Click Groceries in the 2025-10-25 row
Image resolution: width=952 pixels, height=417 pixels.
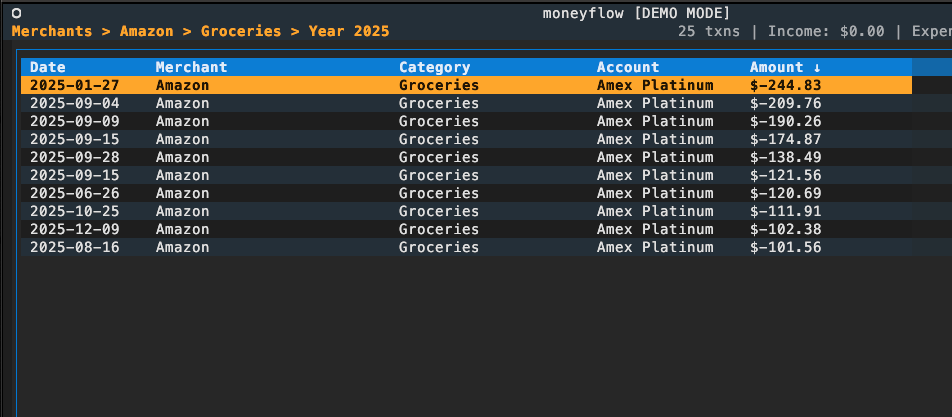(439, 211)
